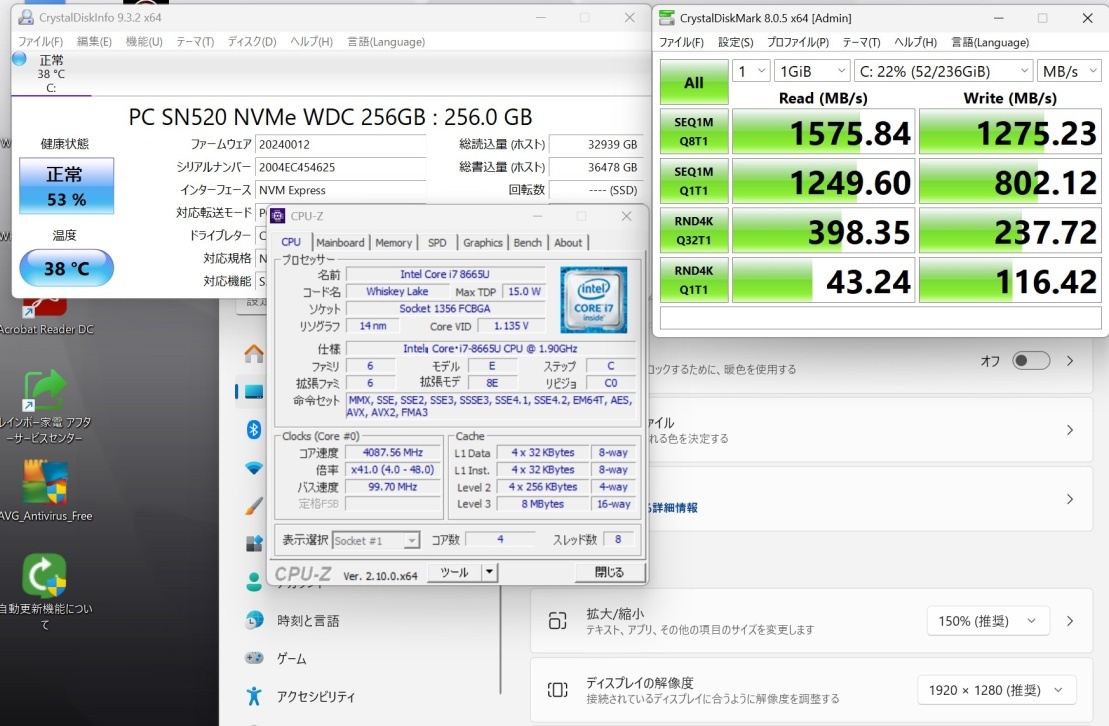Open the 1920 × 1280 resolution dropdown
The width and height of the screenshot is (1109, 726).
pyautogui.click(x=997, y=690)
